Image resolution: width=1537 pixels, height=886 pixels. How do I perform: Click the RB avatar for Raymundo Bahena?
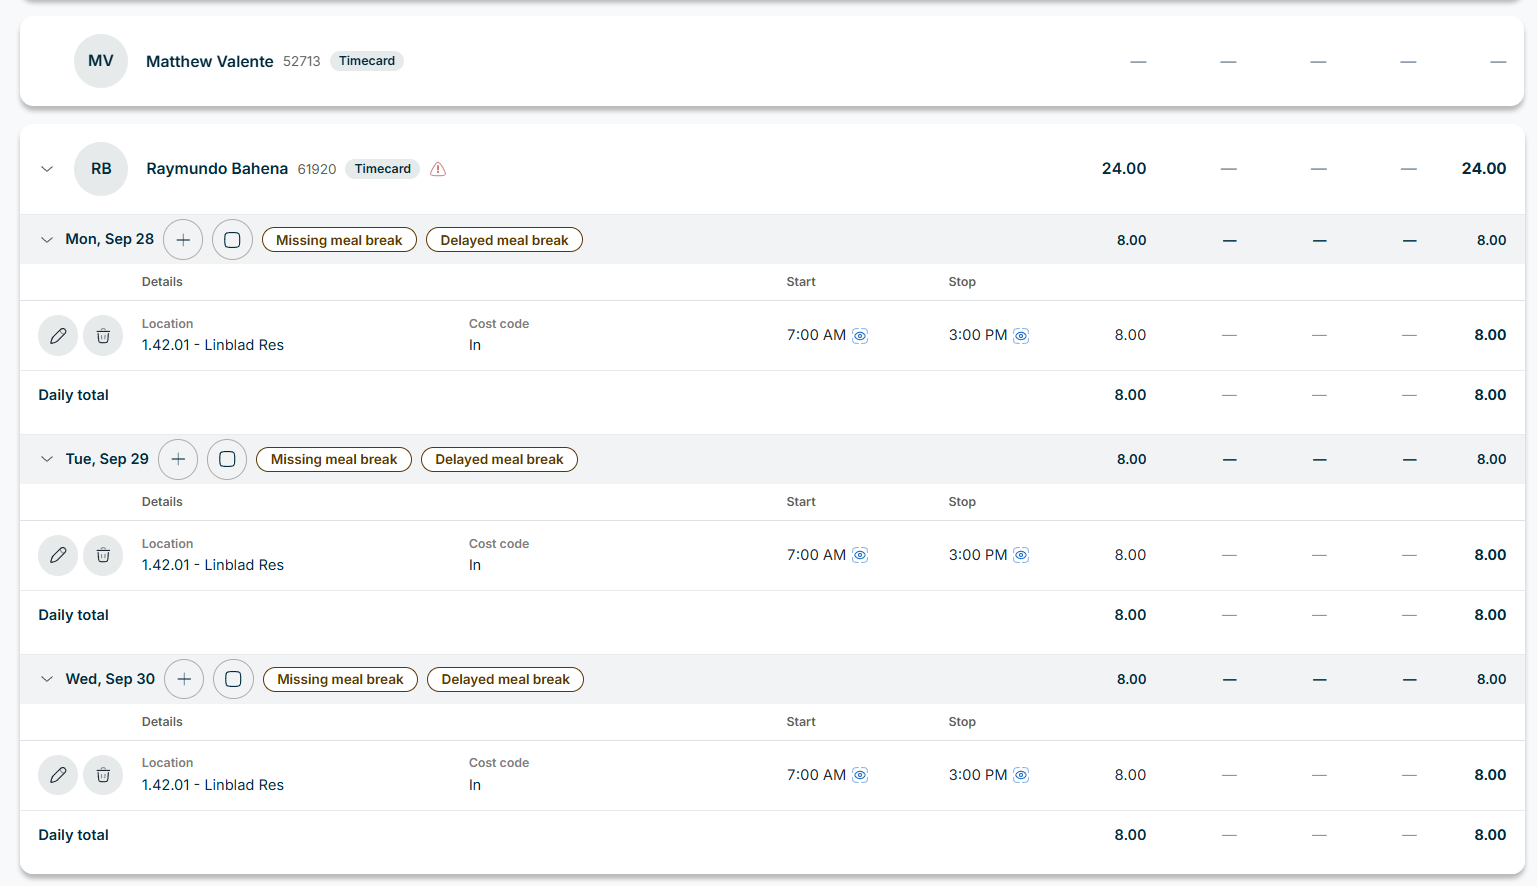coord(101,169)
